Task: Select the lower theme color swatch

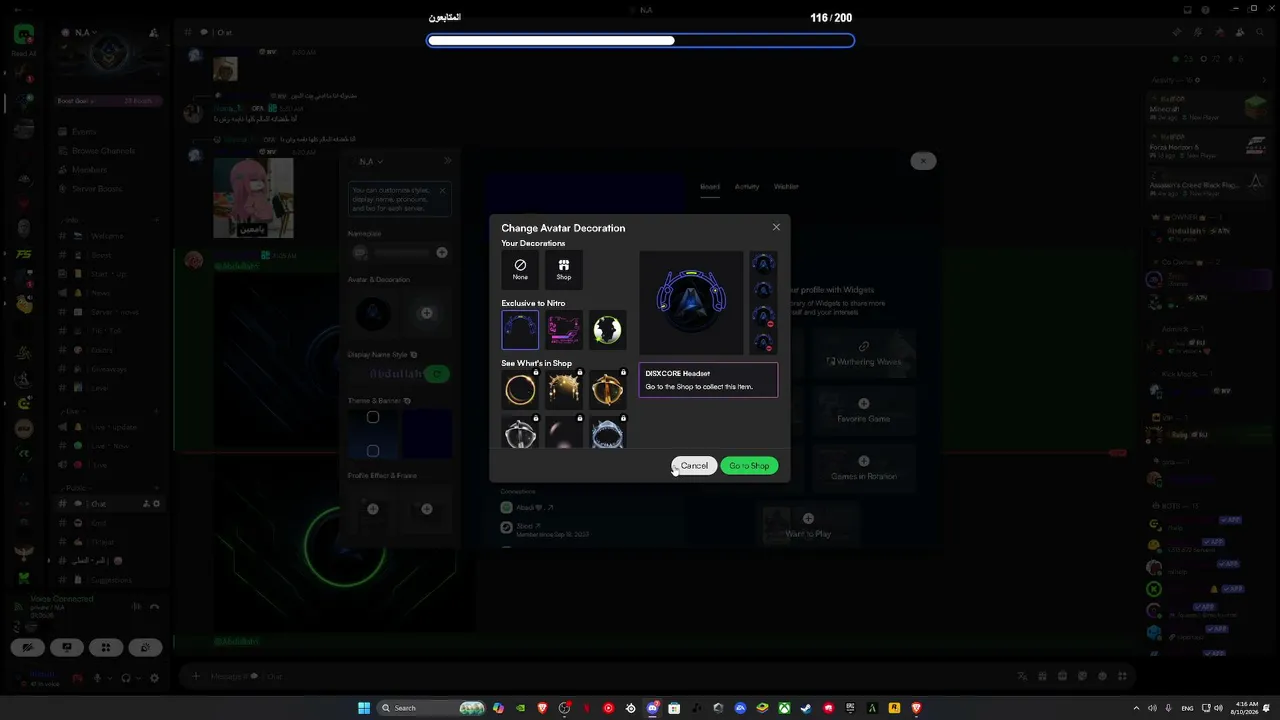Action: tap(373, 450)
